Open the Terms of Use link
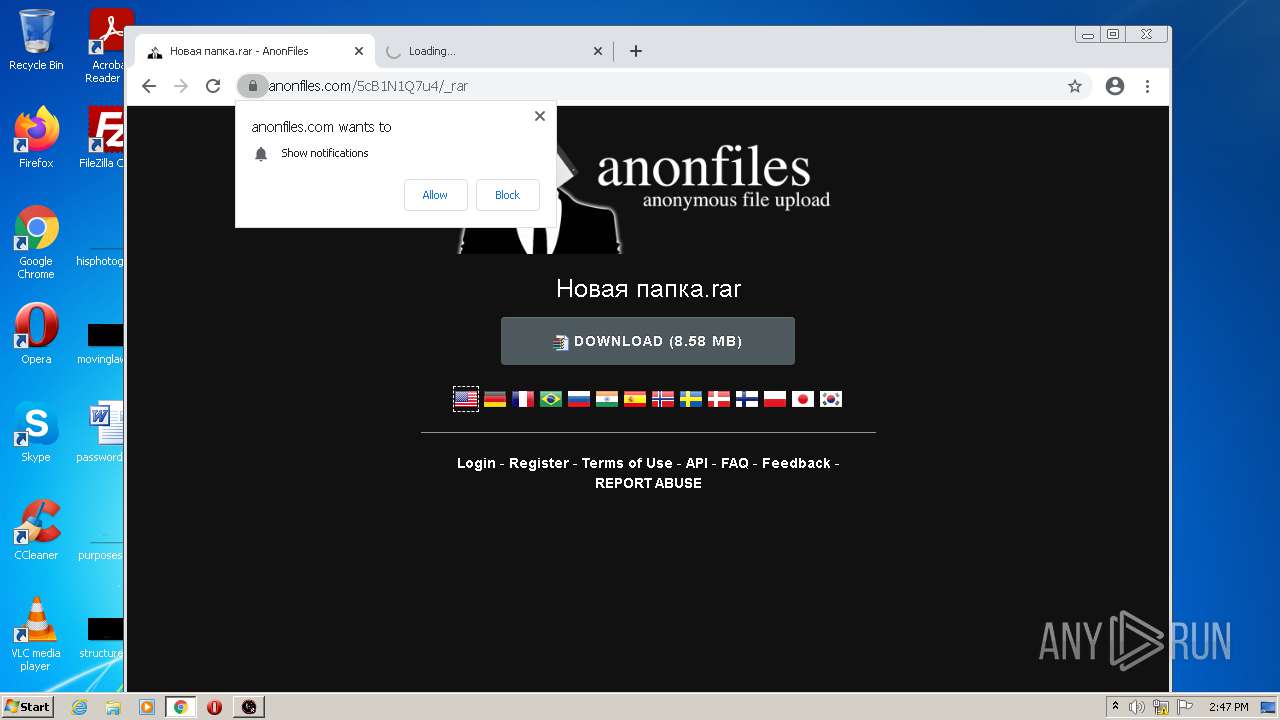 click(627, 463)
